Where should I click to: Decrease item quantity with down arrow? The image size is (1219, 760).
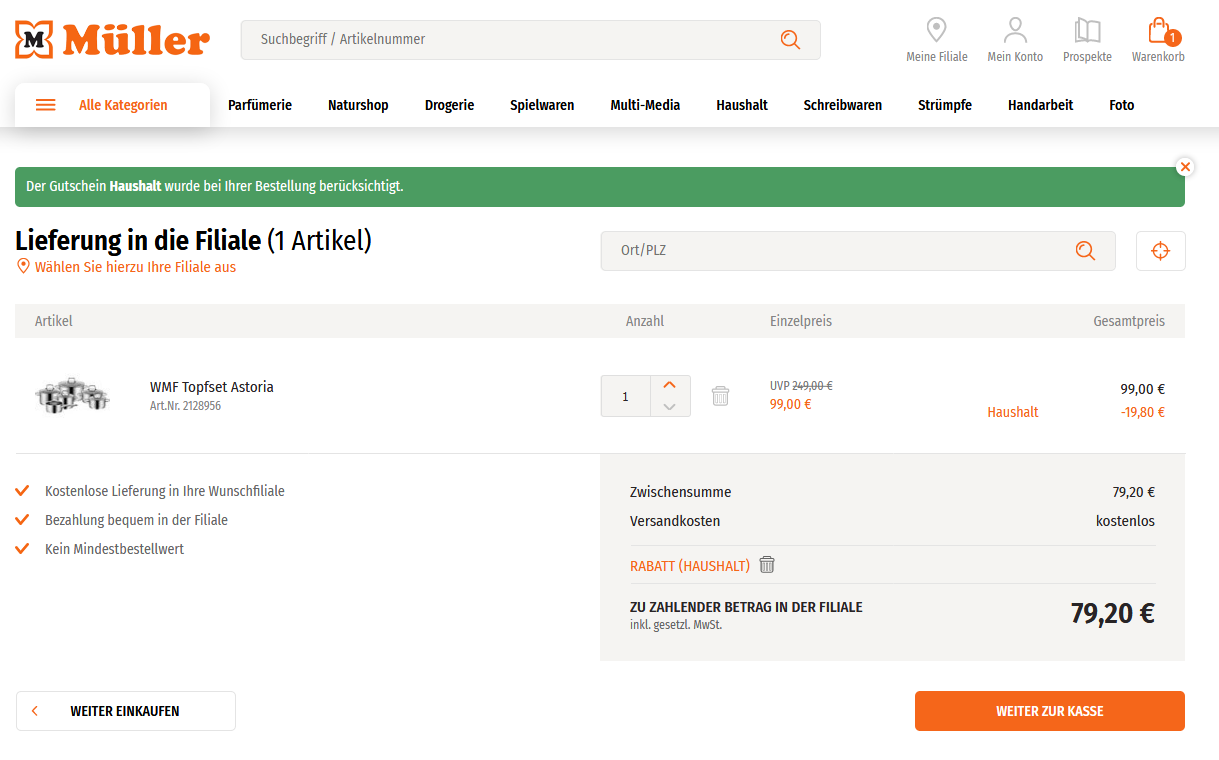click(670, 406)
